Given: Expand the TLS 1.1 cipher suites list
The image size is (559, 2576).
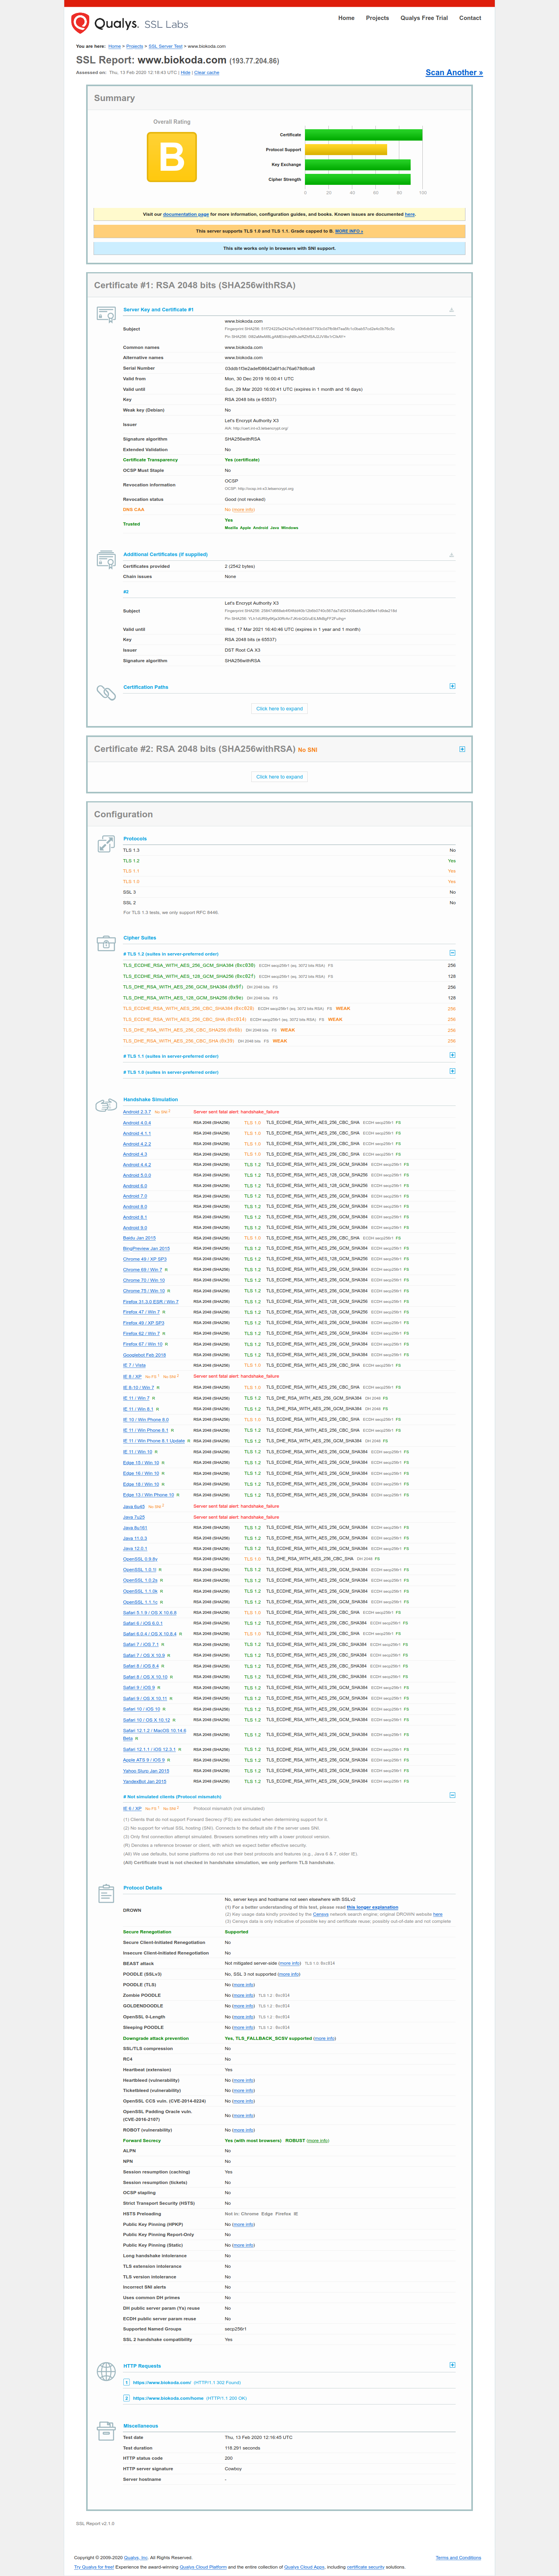Looking at the screenshot, I should (x=452, y=1055).
